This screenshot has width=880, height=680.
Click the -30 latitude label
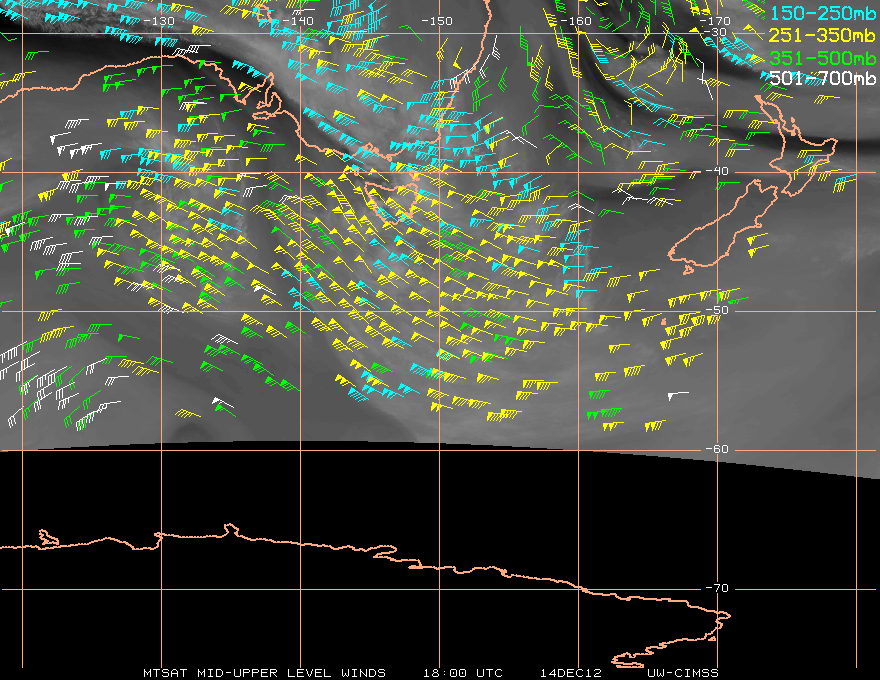(716, 32)
